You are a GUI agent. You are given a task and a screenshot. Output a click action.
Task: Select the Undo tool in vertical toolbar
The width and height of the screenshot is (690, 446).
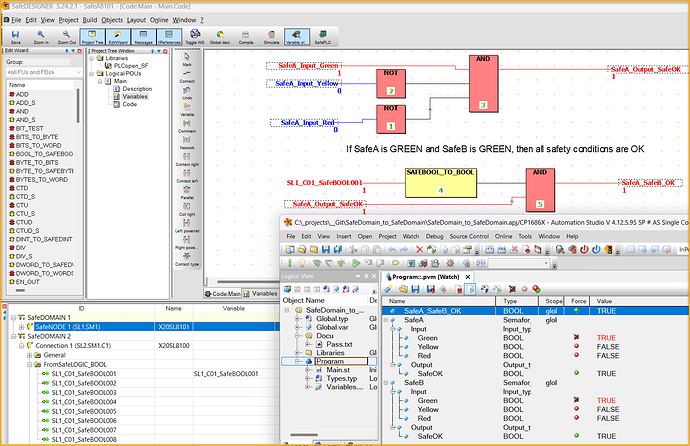click(185, 91)
